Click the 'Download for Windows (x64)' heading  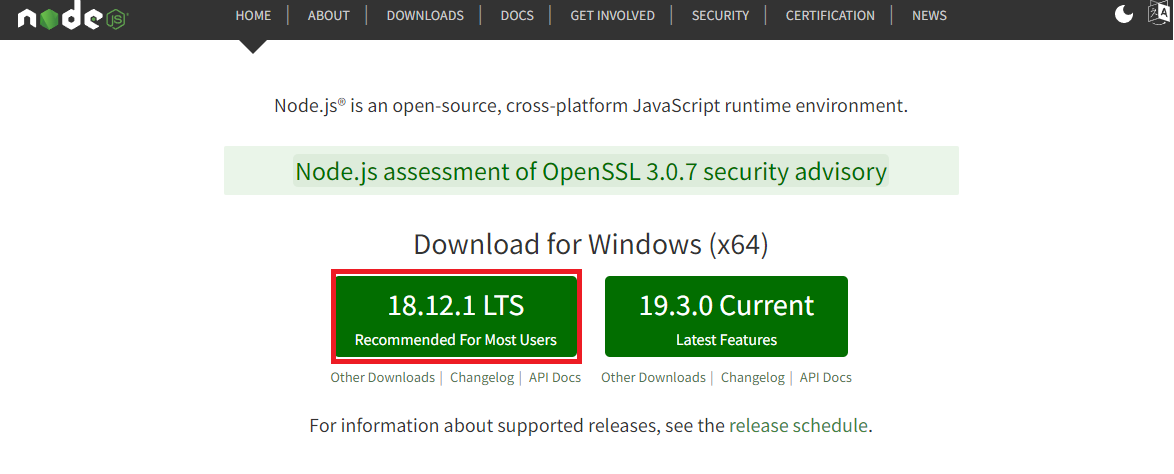point(591,245)
